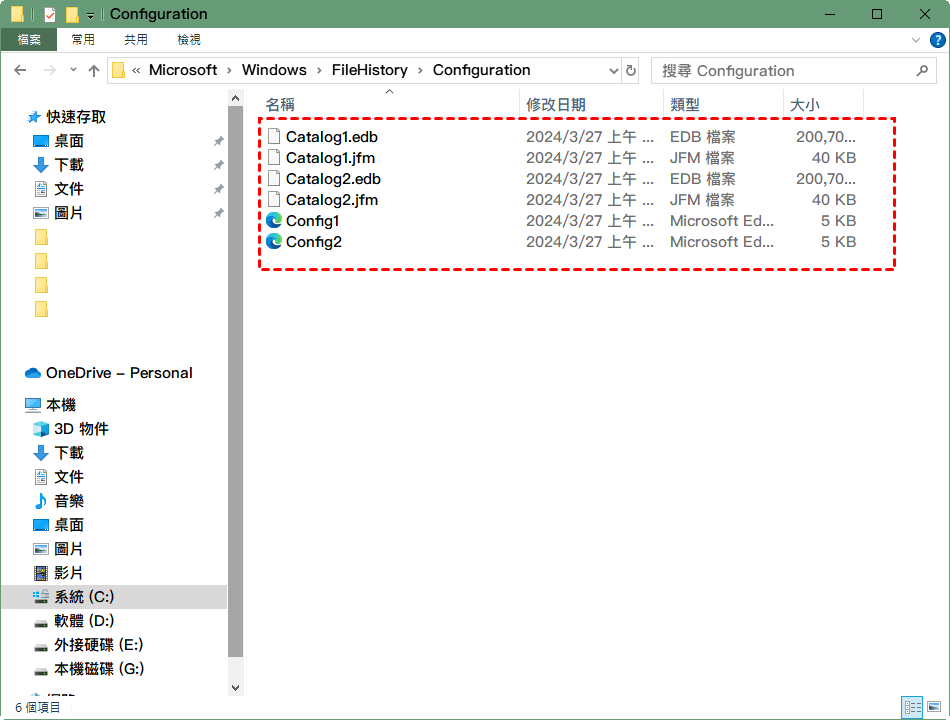
Task: Unpin 下載 using its pin icon
Action: pos(218,165)
